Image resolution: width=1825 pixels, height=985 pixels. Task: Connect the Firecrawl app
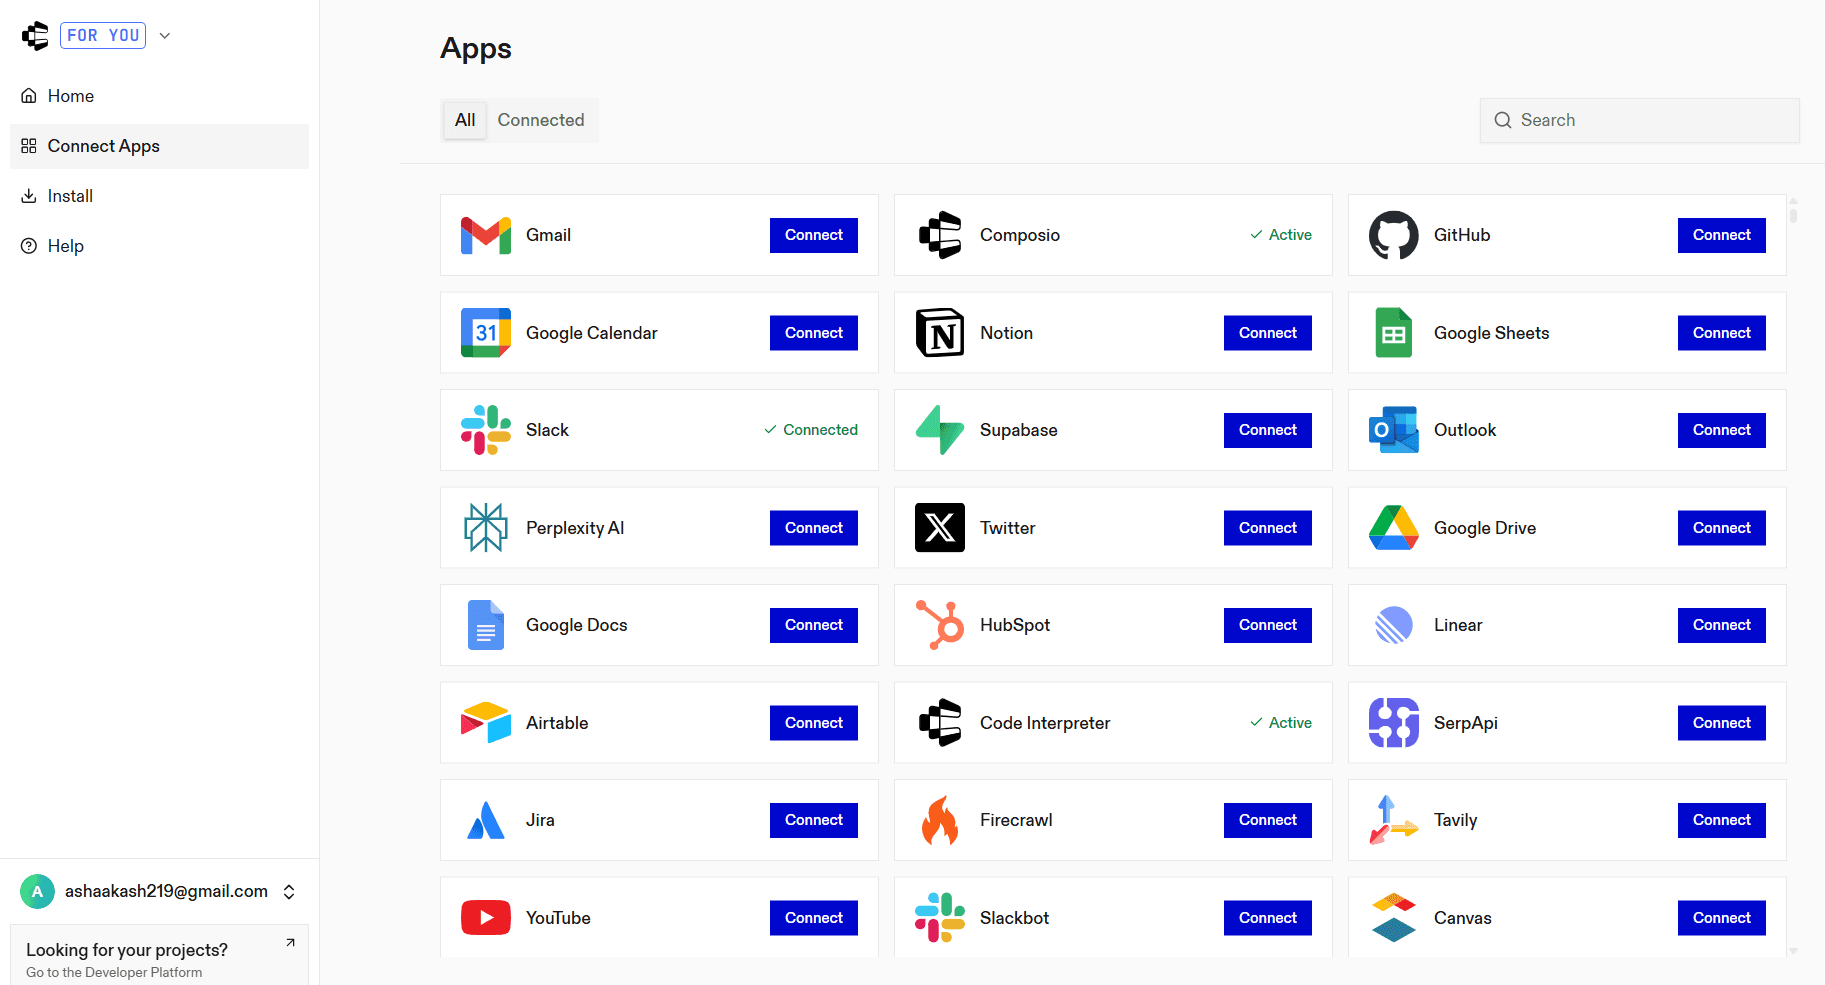pyautogui.click(x=1268, y=820)
